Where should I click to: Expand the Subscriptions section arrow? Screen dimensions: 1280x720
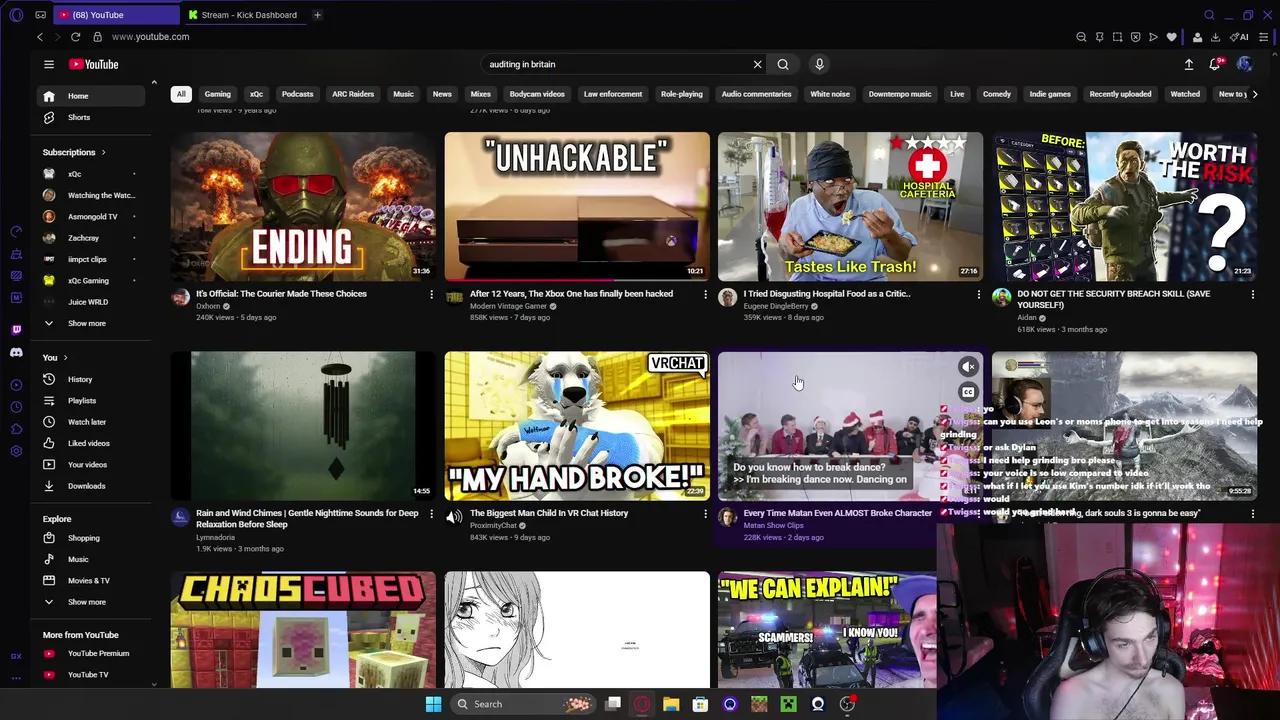point(103,152)
